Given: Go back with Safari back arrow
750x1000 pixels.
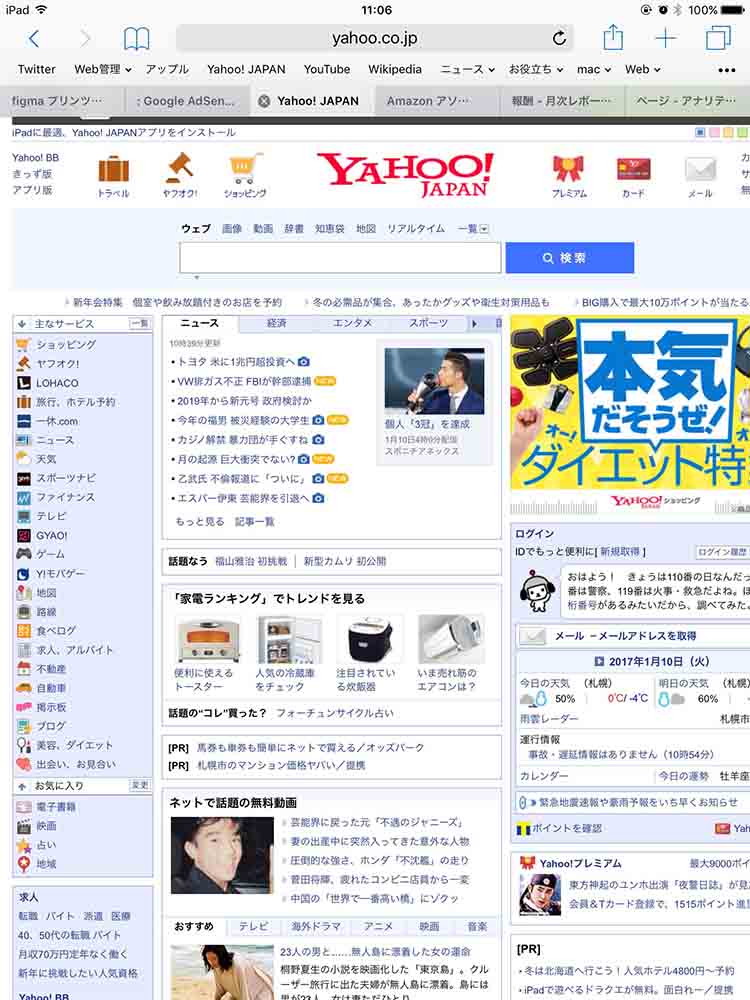Looking at the screenshot, I should click(34, 39).
